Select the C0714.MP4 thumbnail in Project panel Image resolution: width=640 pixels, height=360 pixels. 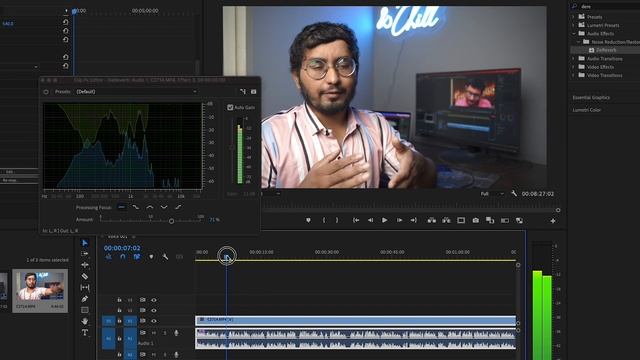point(40,287)
